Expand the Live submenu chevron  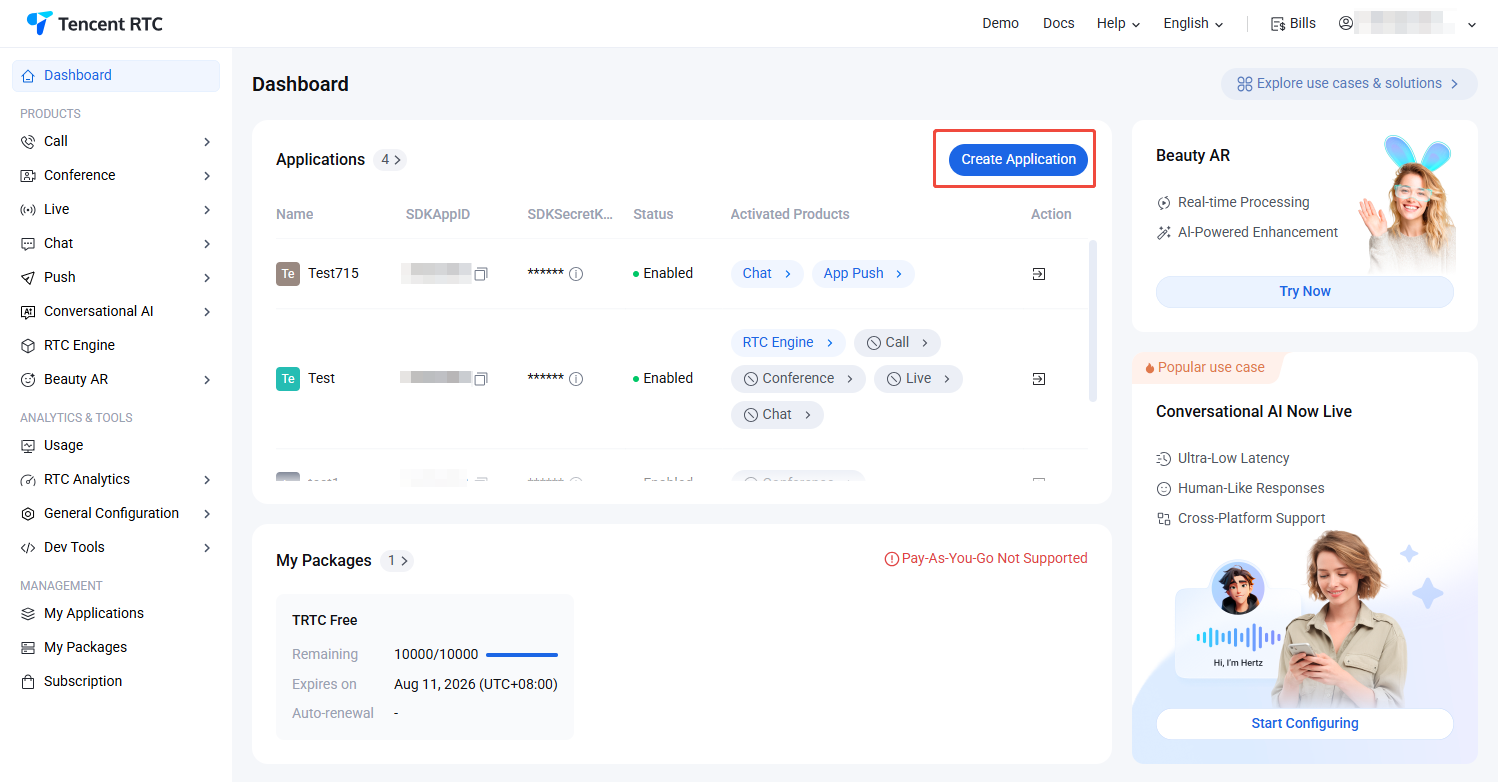[x=207, y=210]
